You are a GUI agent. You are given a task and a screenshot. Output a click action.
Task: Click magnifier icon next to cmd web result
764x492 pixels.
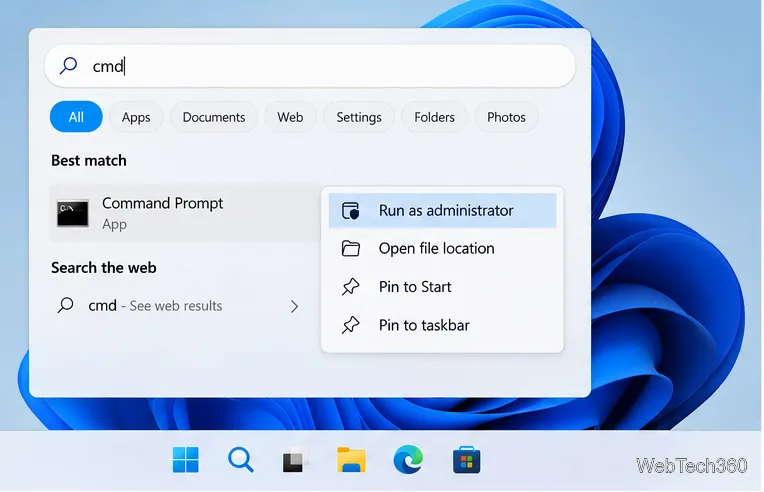[x=66, y=305]
